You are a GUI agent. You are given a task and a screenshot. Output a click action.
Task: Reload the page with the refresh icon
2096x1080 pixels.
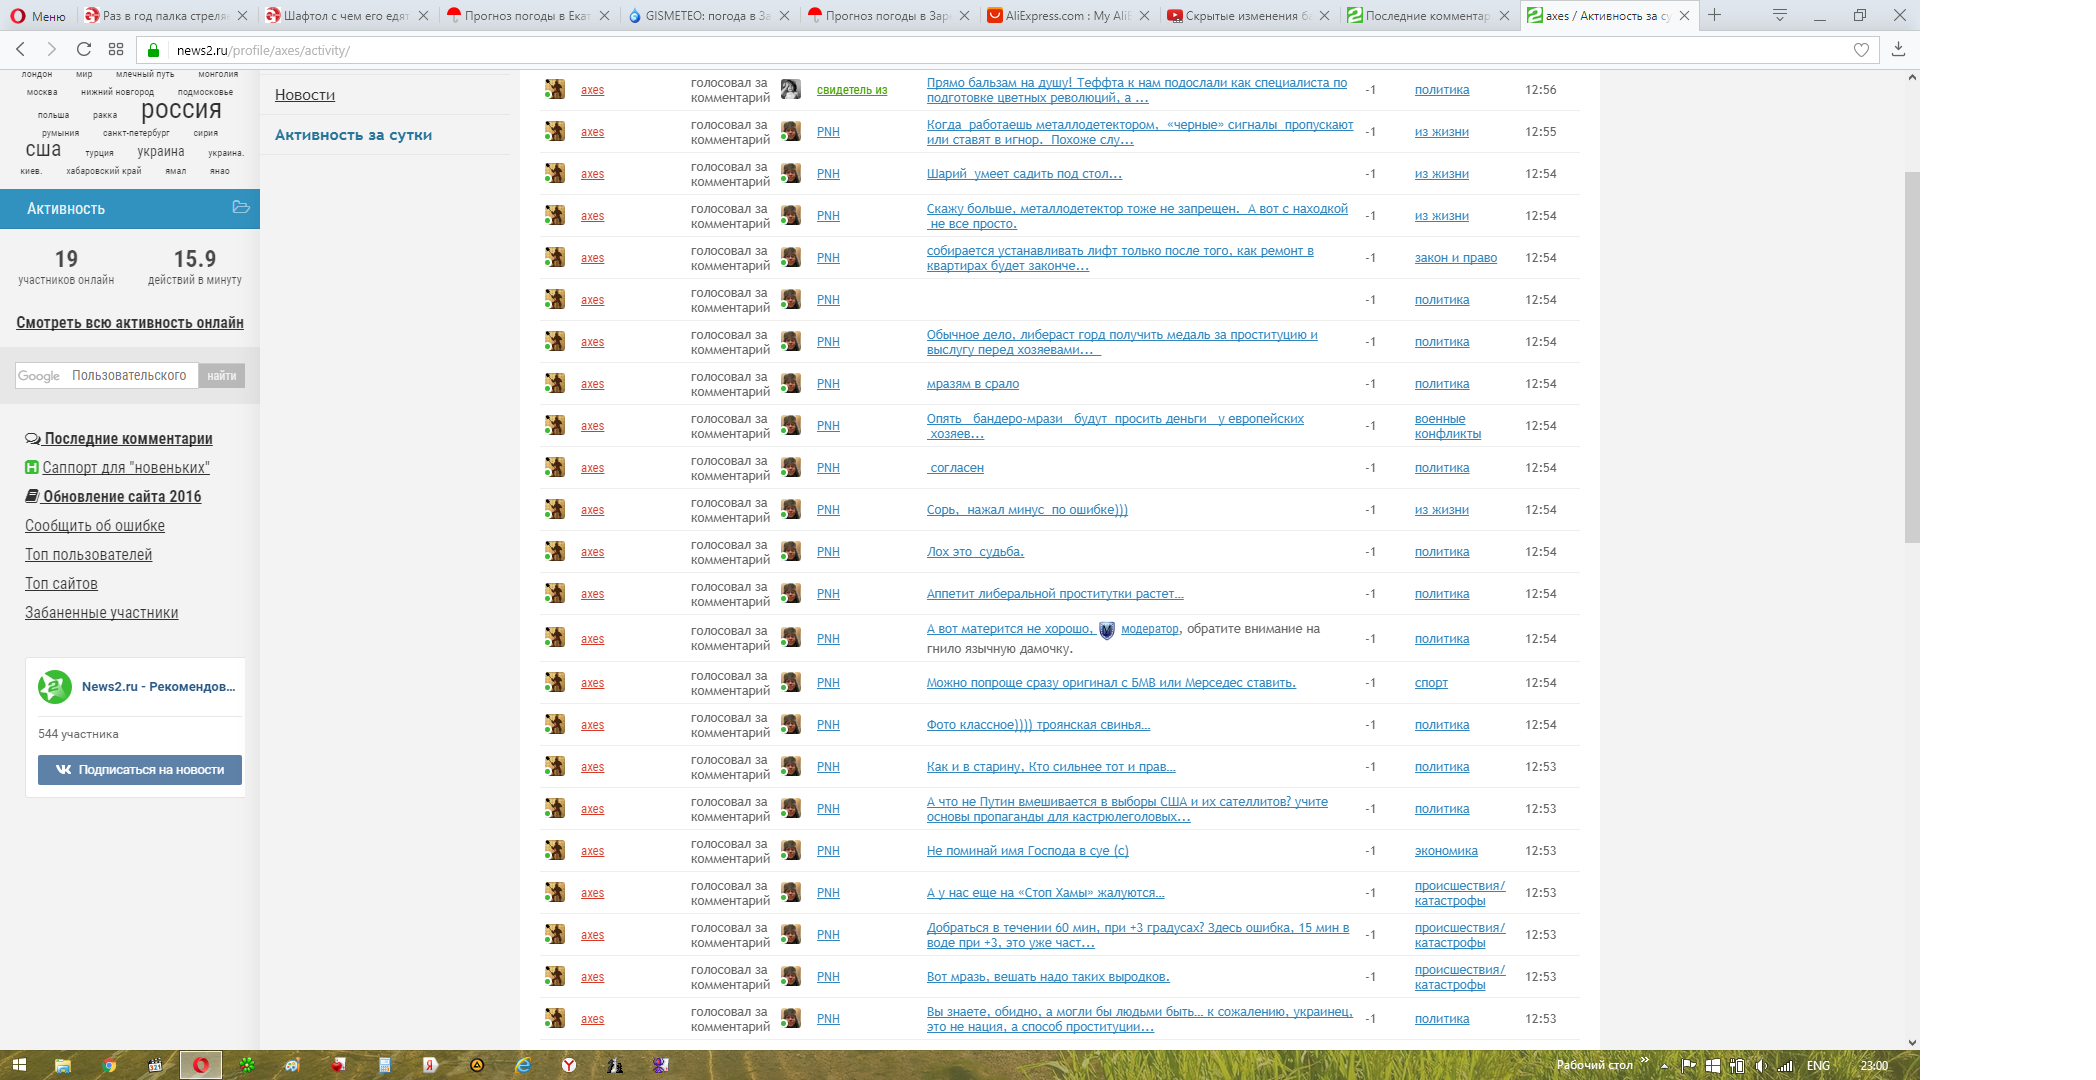(84, 49)
